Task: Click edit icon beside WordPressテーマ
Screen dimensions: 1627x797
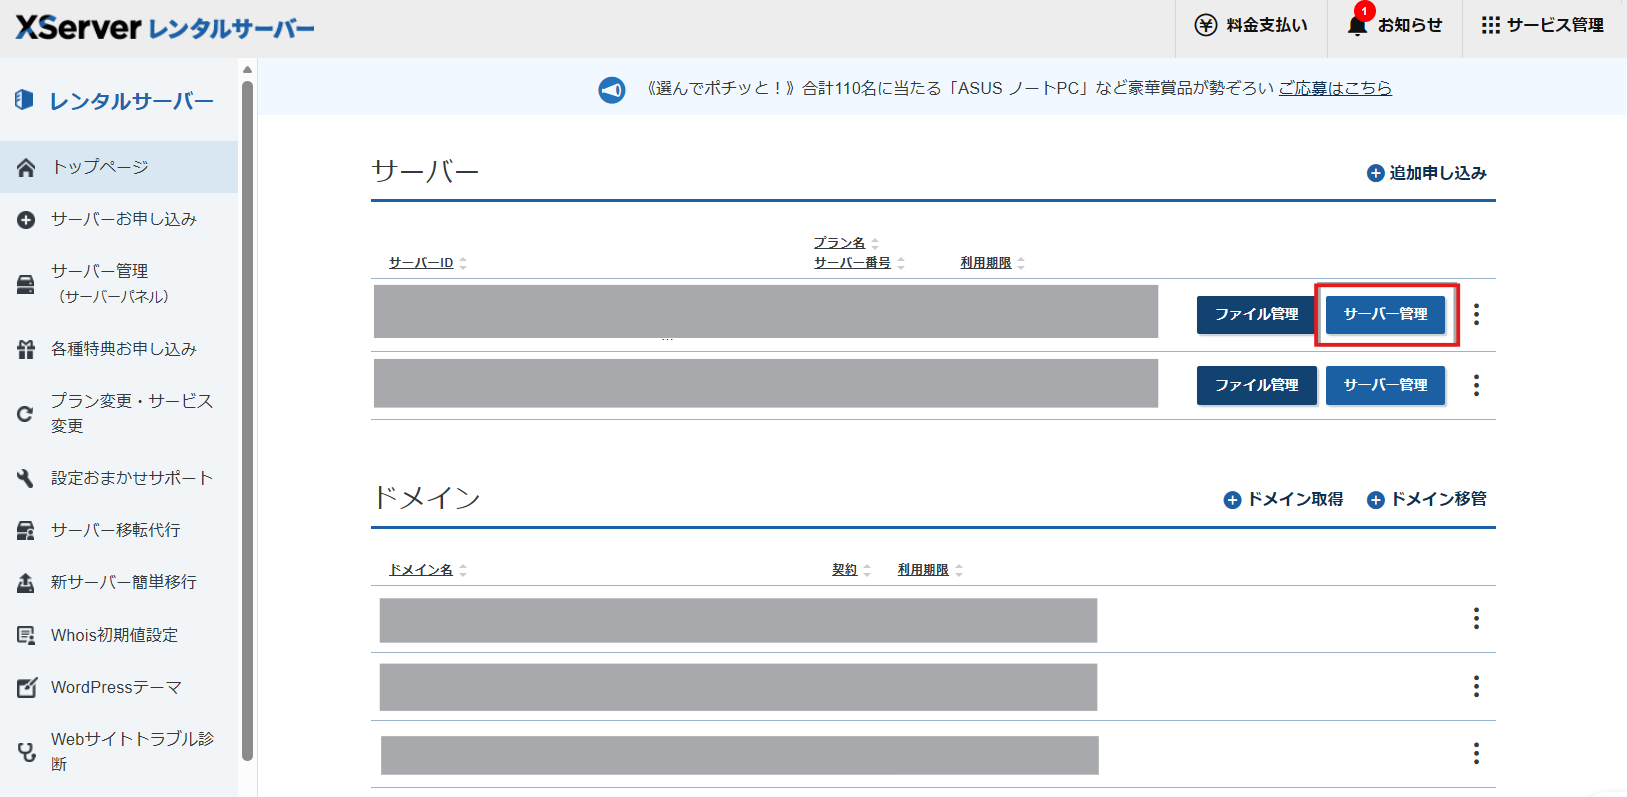Action: 27,687
